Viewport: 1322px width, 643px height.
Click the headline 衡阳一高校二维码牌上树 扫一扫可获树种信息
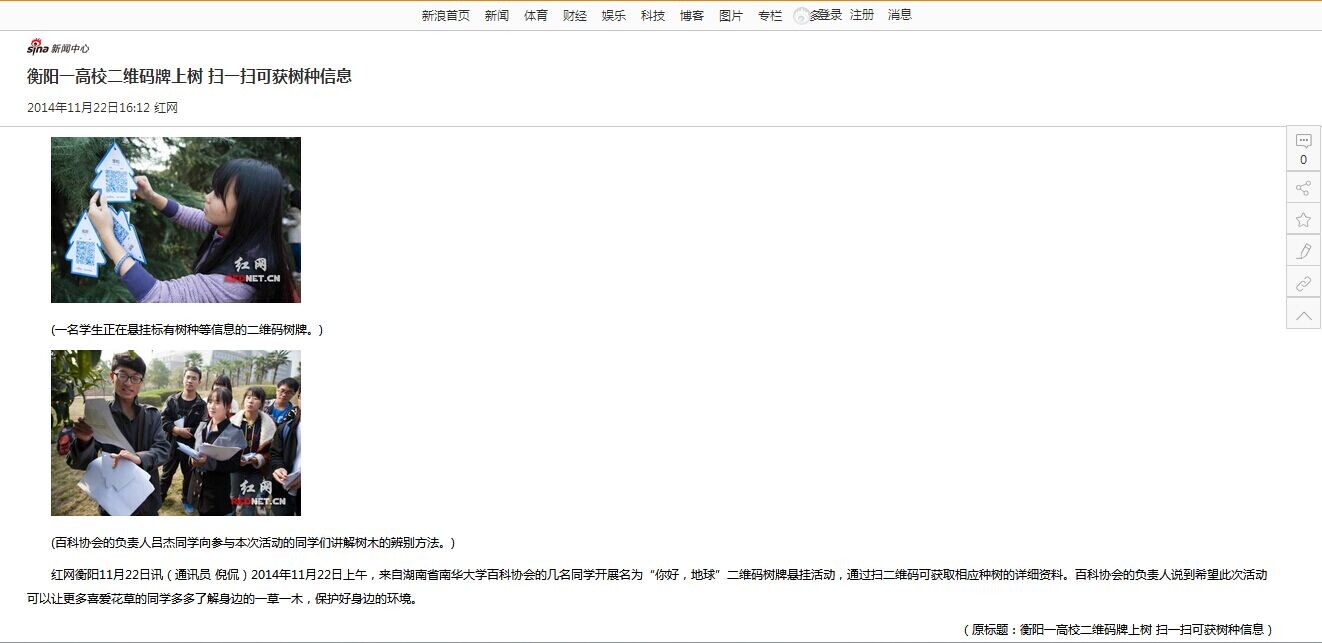pos(189,76)
